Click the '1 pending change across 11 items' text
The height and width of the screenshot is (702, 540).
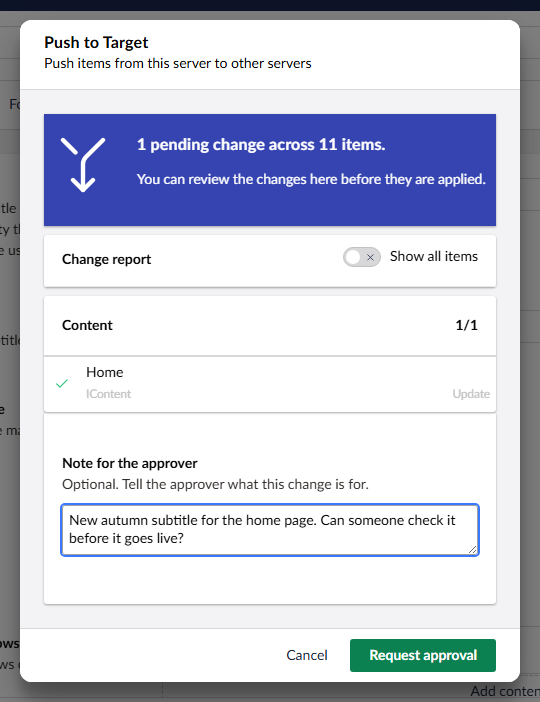[261, 145]
